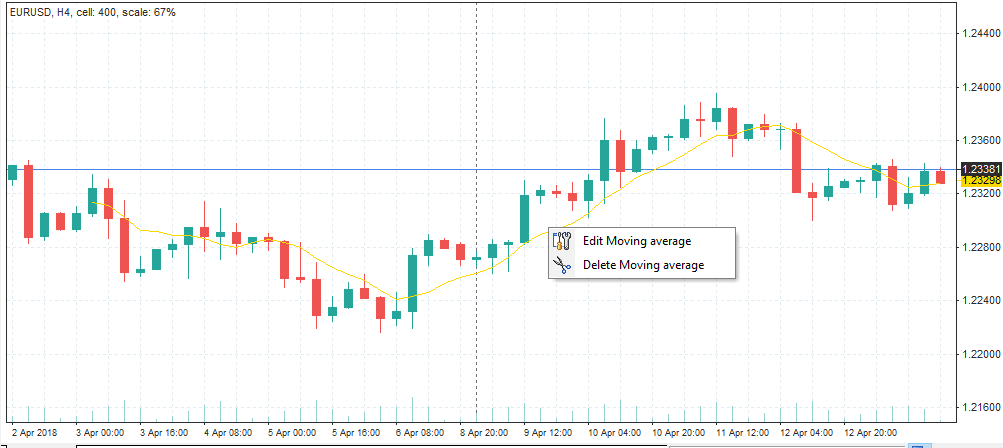Click the 10 Apr 04:00 time label
The height and width of the screenshot is (448, 1003).
pos(615,433)
